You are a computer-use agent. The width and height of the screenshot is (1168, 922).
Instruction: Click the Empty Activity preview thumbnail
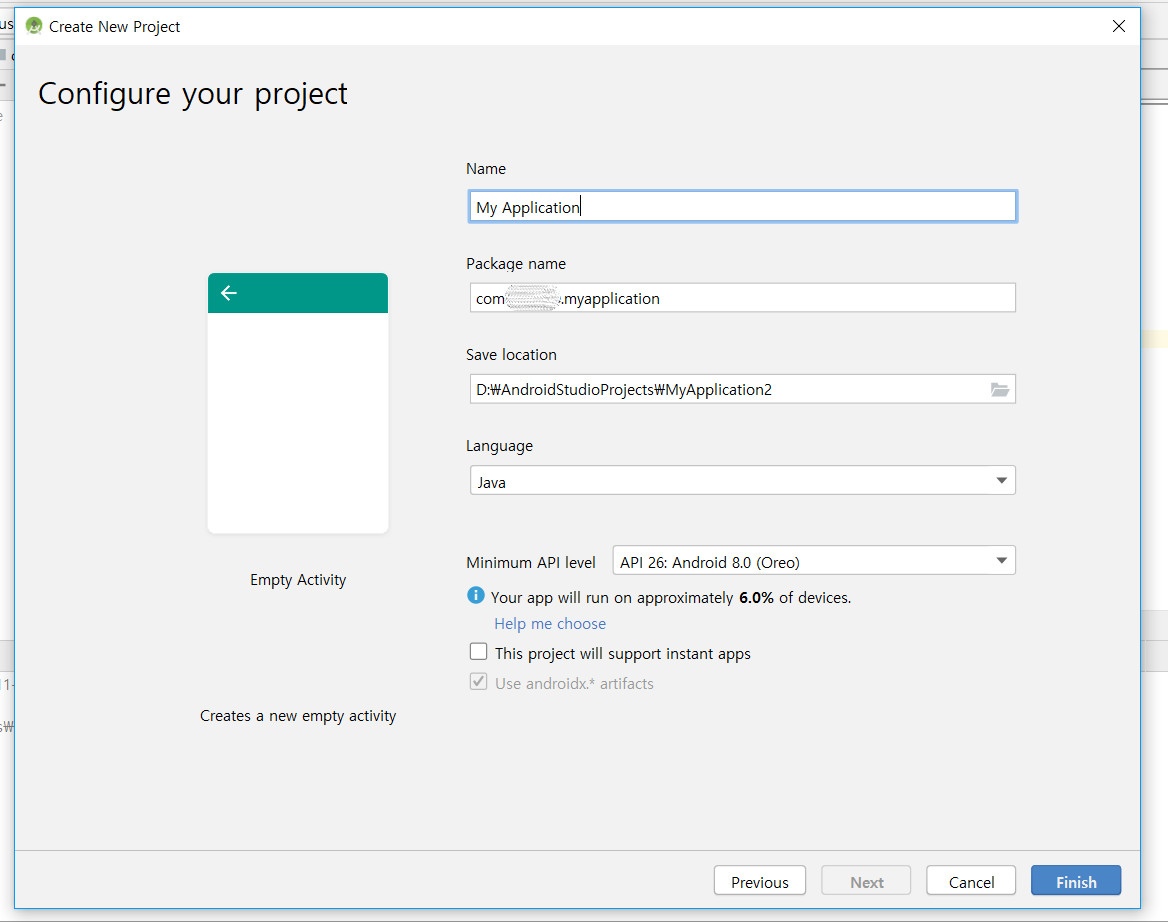pyautogui.click(x=298, y=403)
